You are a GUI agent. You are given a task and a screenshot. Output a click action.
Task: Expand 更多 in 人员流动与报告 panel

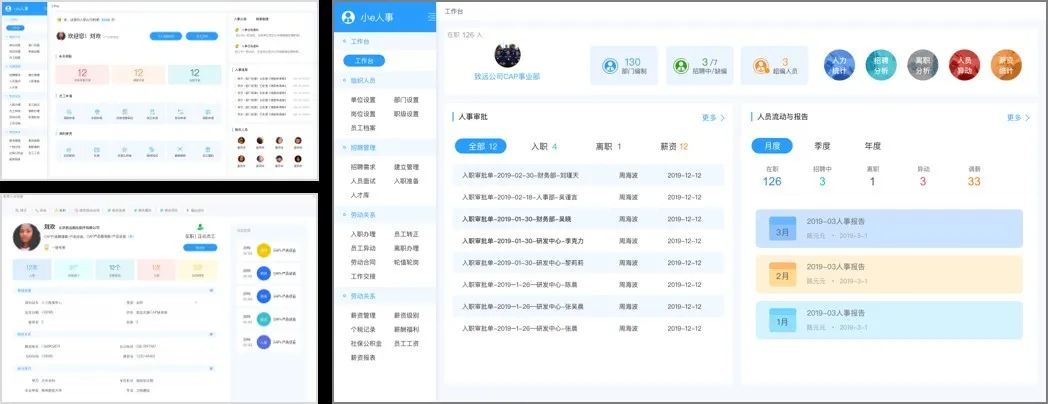click(1018, 118)
